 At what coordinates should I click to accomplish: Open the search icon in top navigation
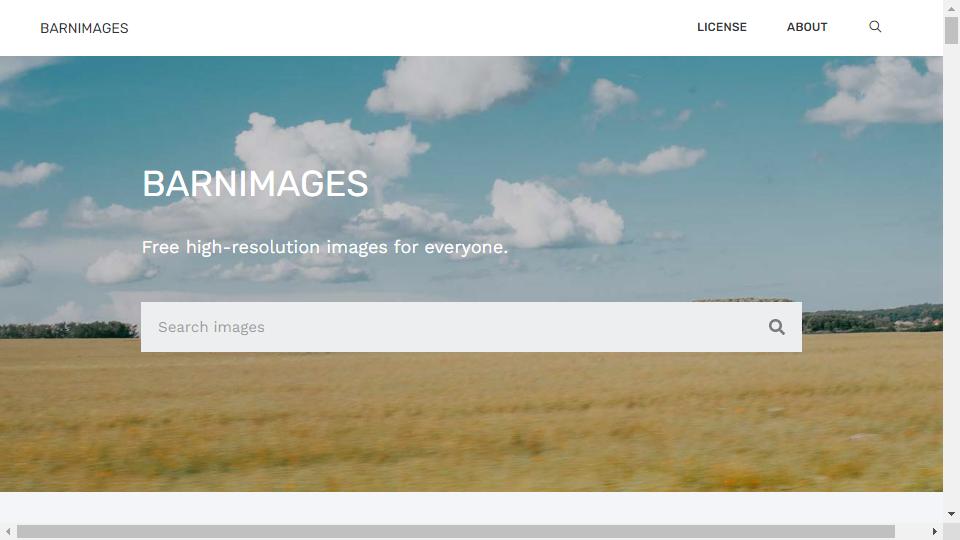pyautogui.click(x=875, y=26)
